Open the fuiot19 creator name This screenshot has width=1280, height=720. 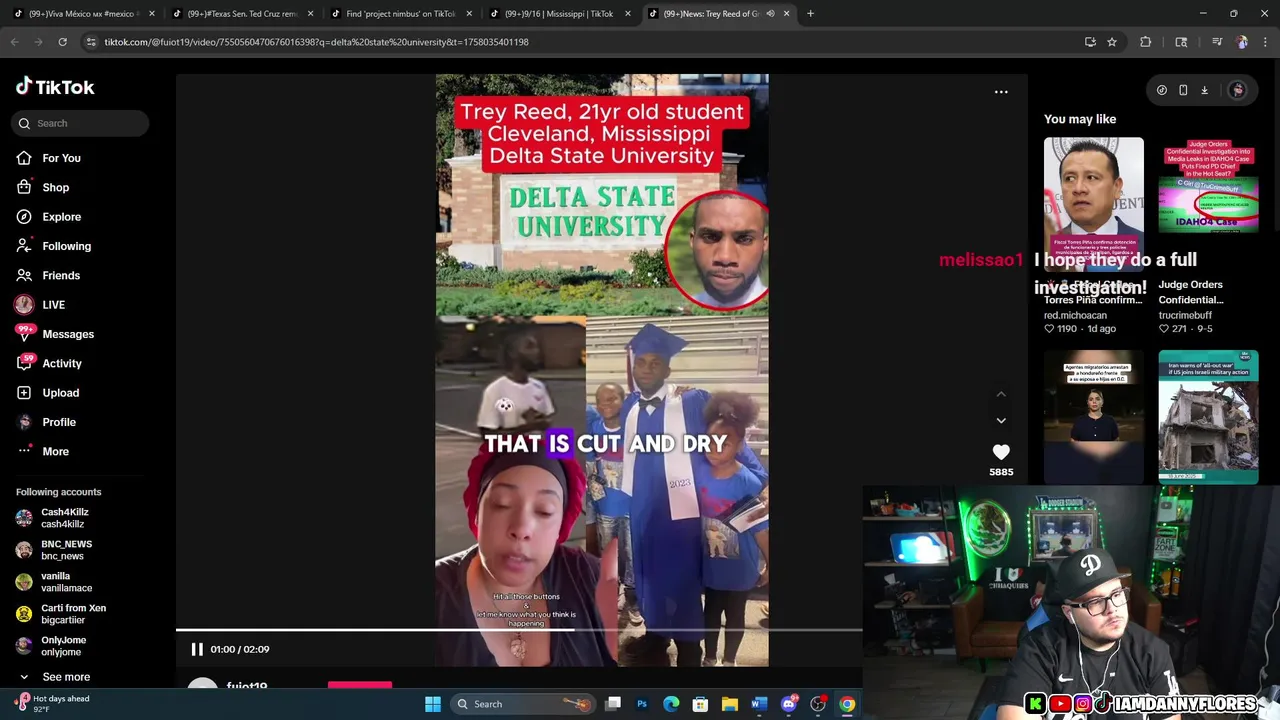pos(247,687)
